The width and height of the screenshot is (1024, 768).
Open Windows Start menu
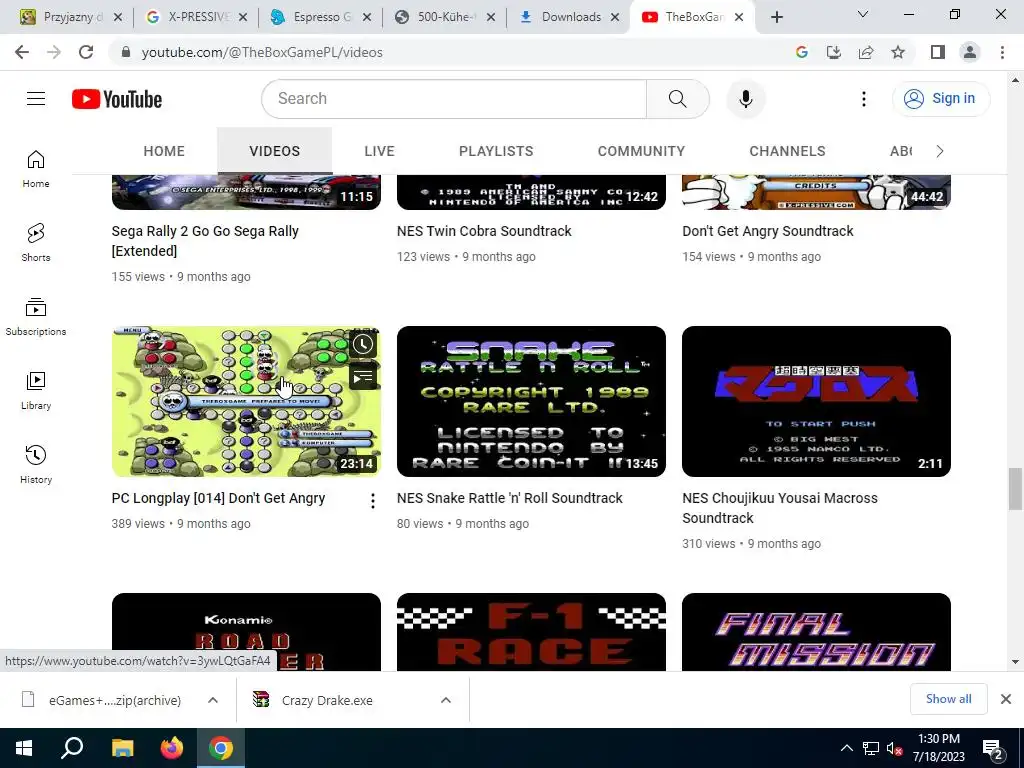(24, 748)
